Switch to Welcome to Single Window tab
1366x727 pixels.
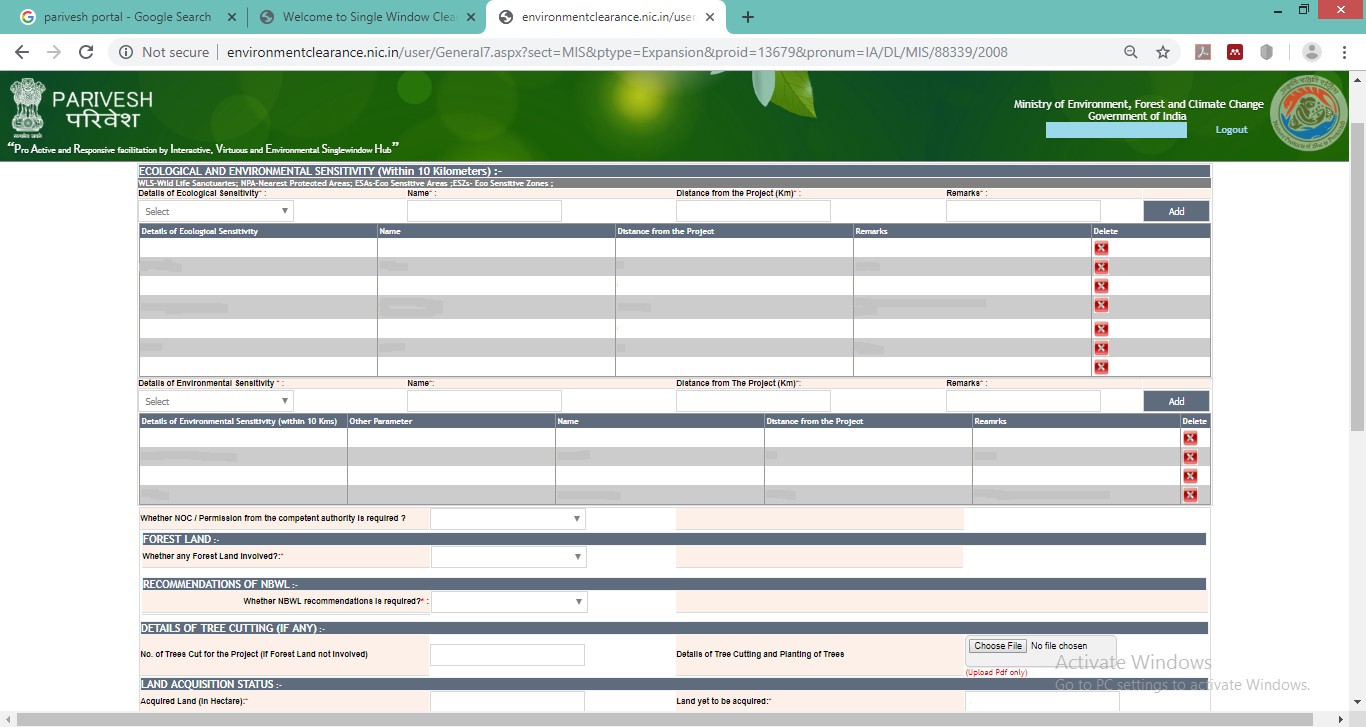366,17
